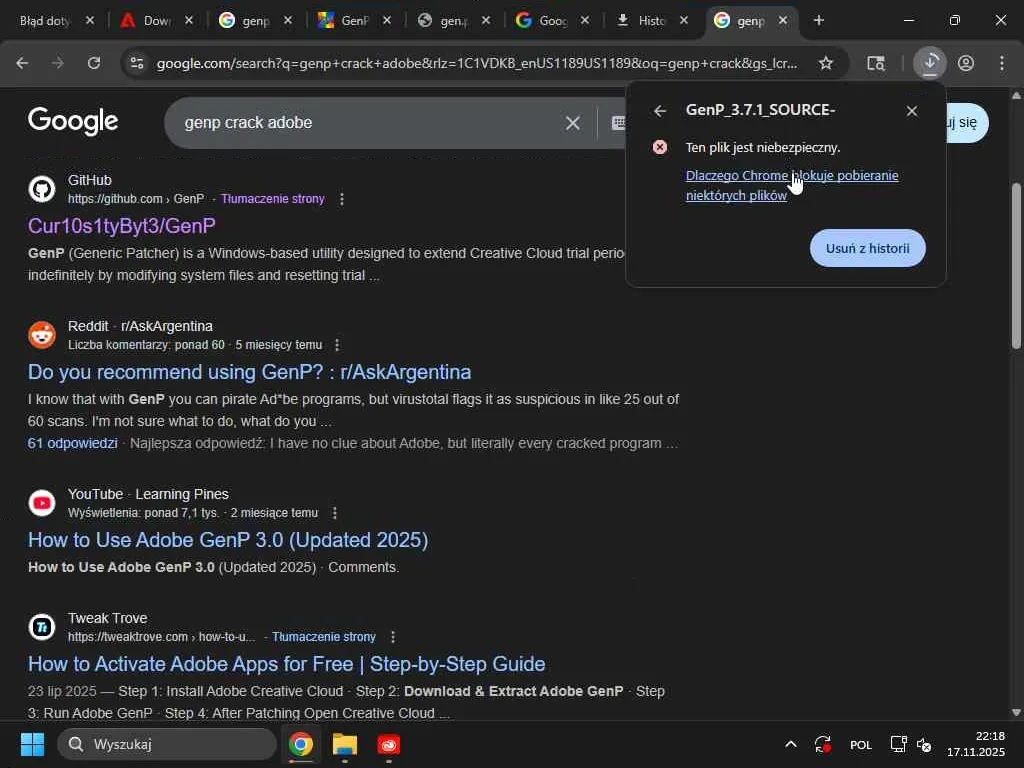Open Chrome three-dot menu
This screenshot has height=768, width=1024.
pos(1002,63)
